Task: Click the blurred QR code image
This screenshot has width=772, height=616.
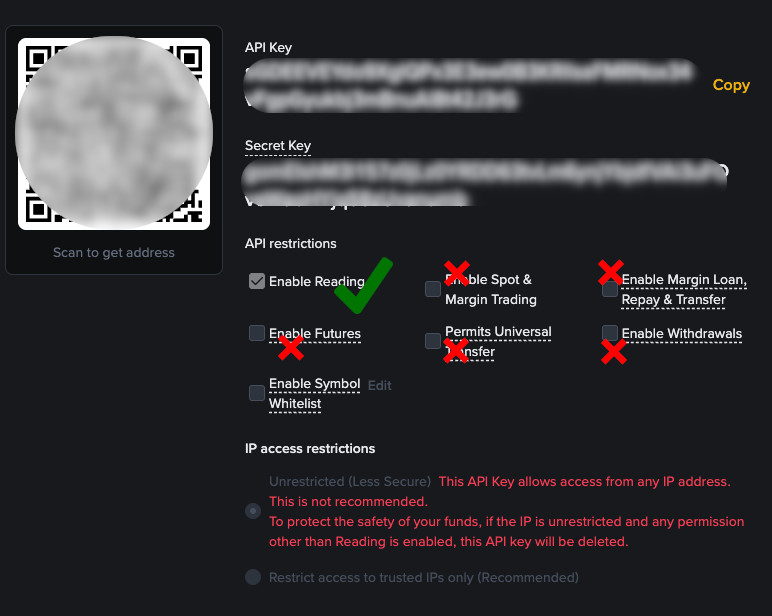Action: pyautogui.click(x=114, y=133)
